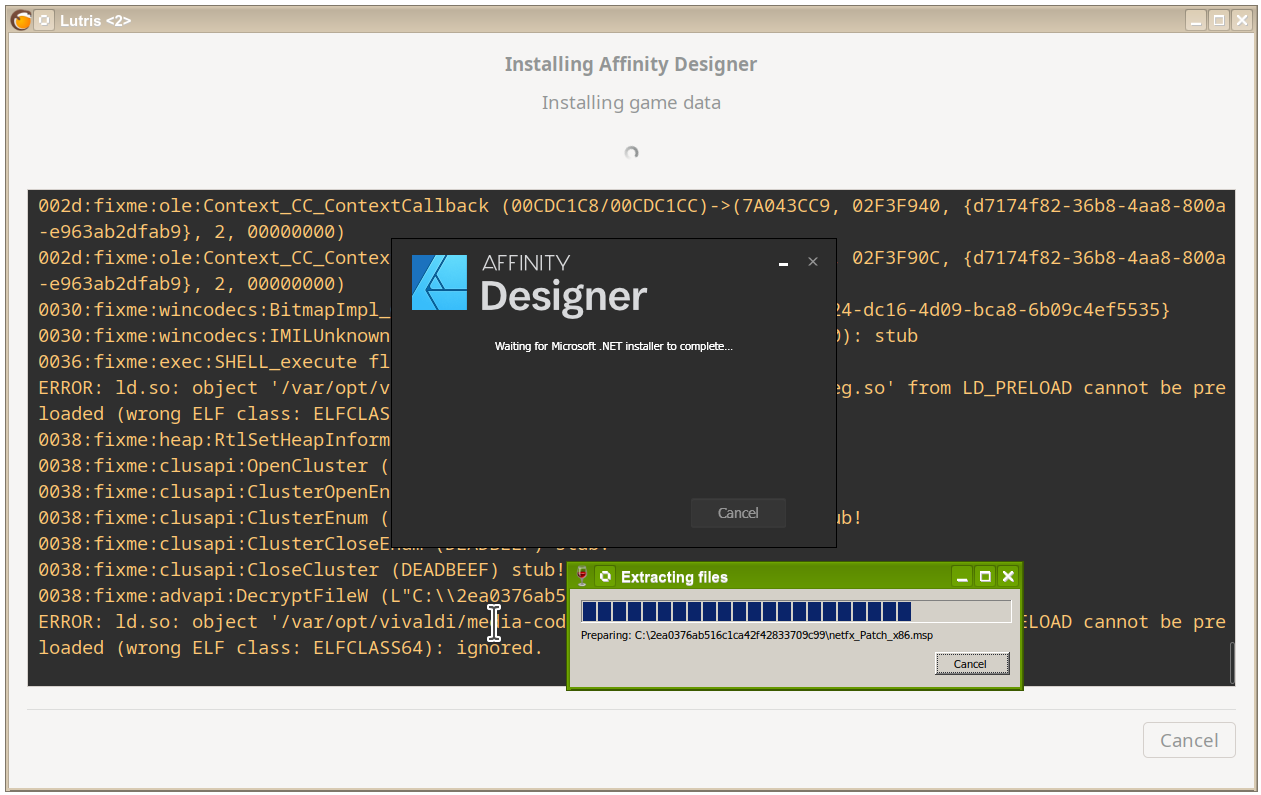Viewport: 1261px width, 795px height.
Task: Close the Extracting files window
Action: click(x=1008, y=577)
